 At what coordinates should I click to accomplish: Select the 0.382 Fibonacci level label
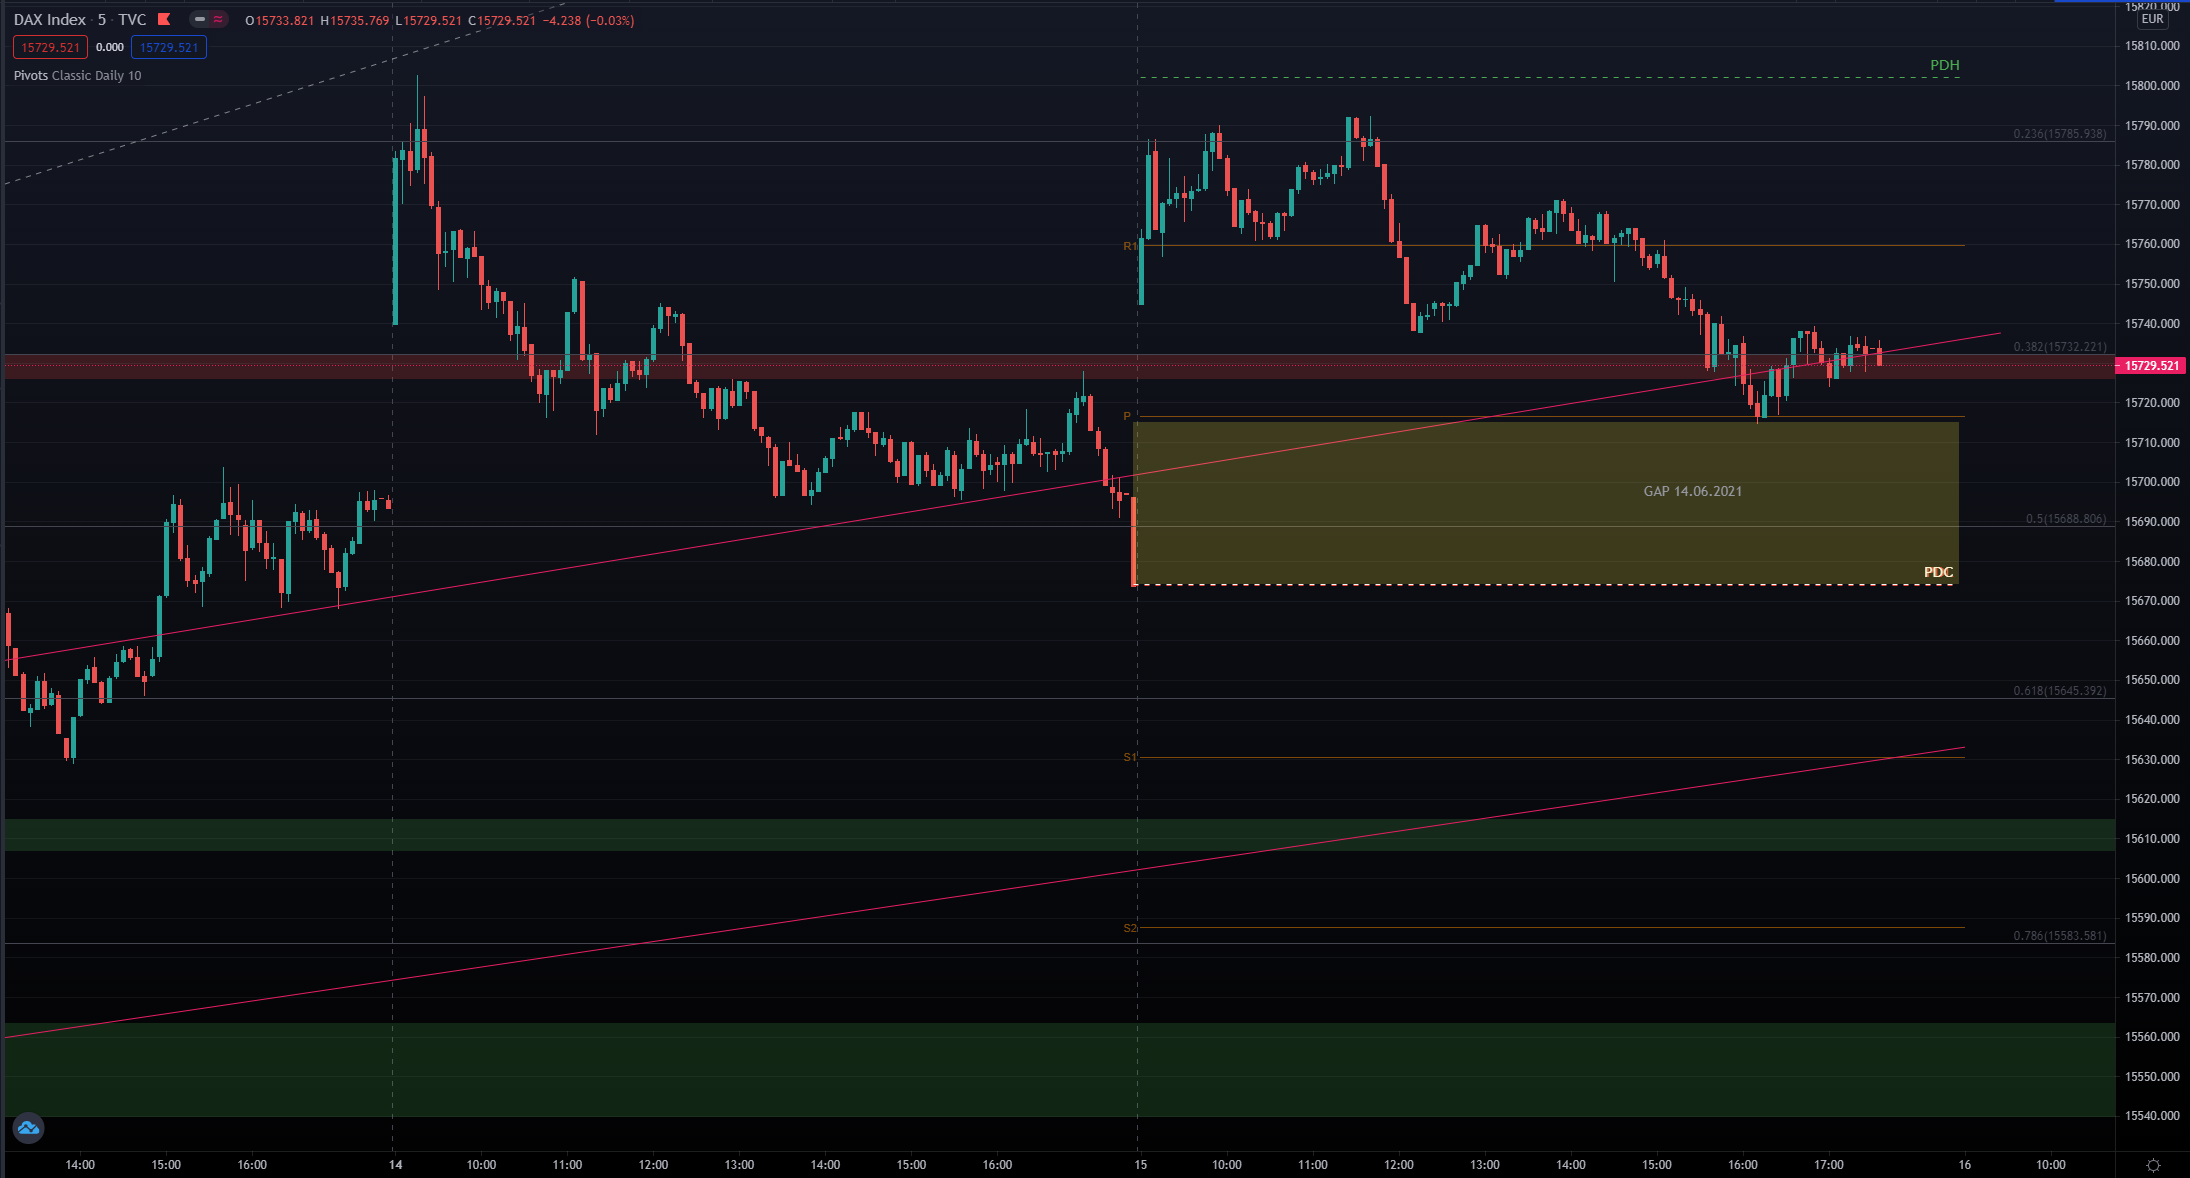tap(2059, 347)
